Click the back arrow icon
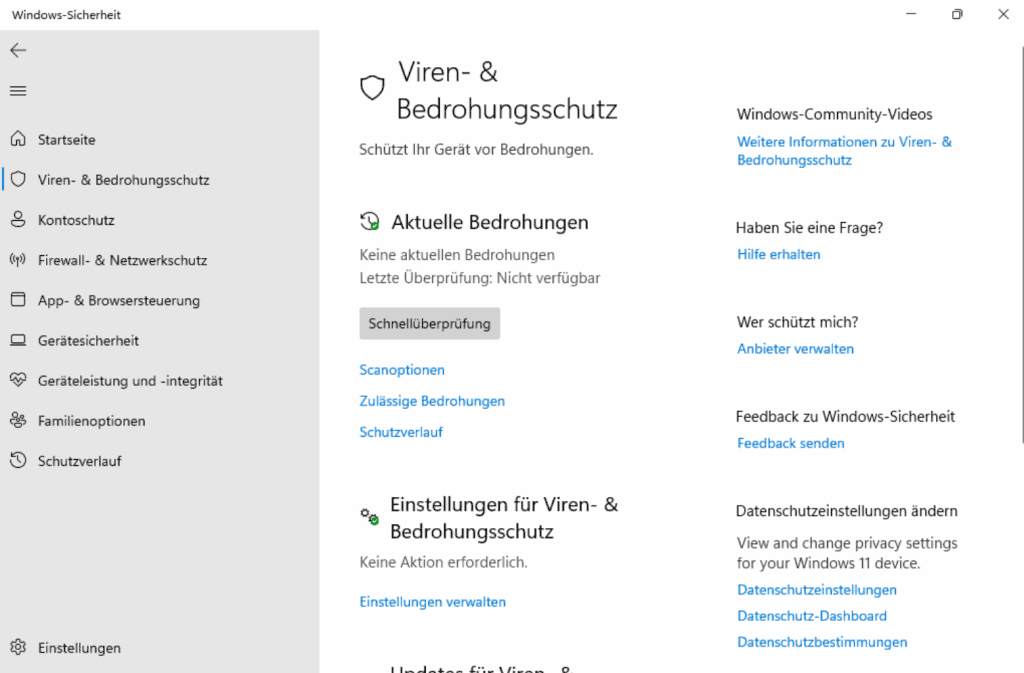1024x673 pixels. (18, 50)
